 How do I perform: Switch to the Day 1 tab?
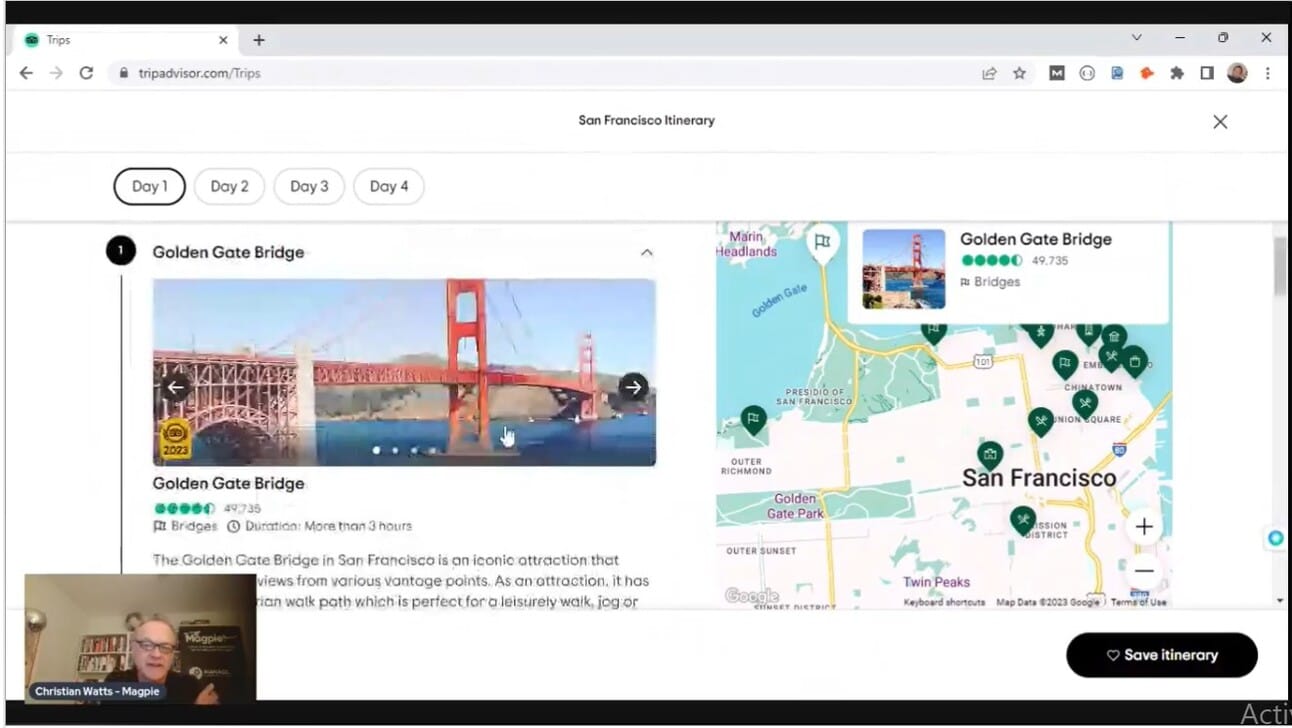[x=149, y=186]
